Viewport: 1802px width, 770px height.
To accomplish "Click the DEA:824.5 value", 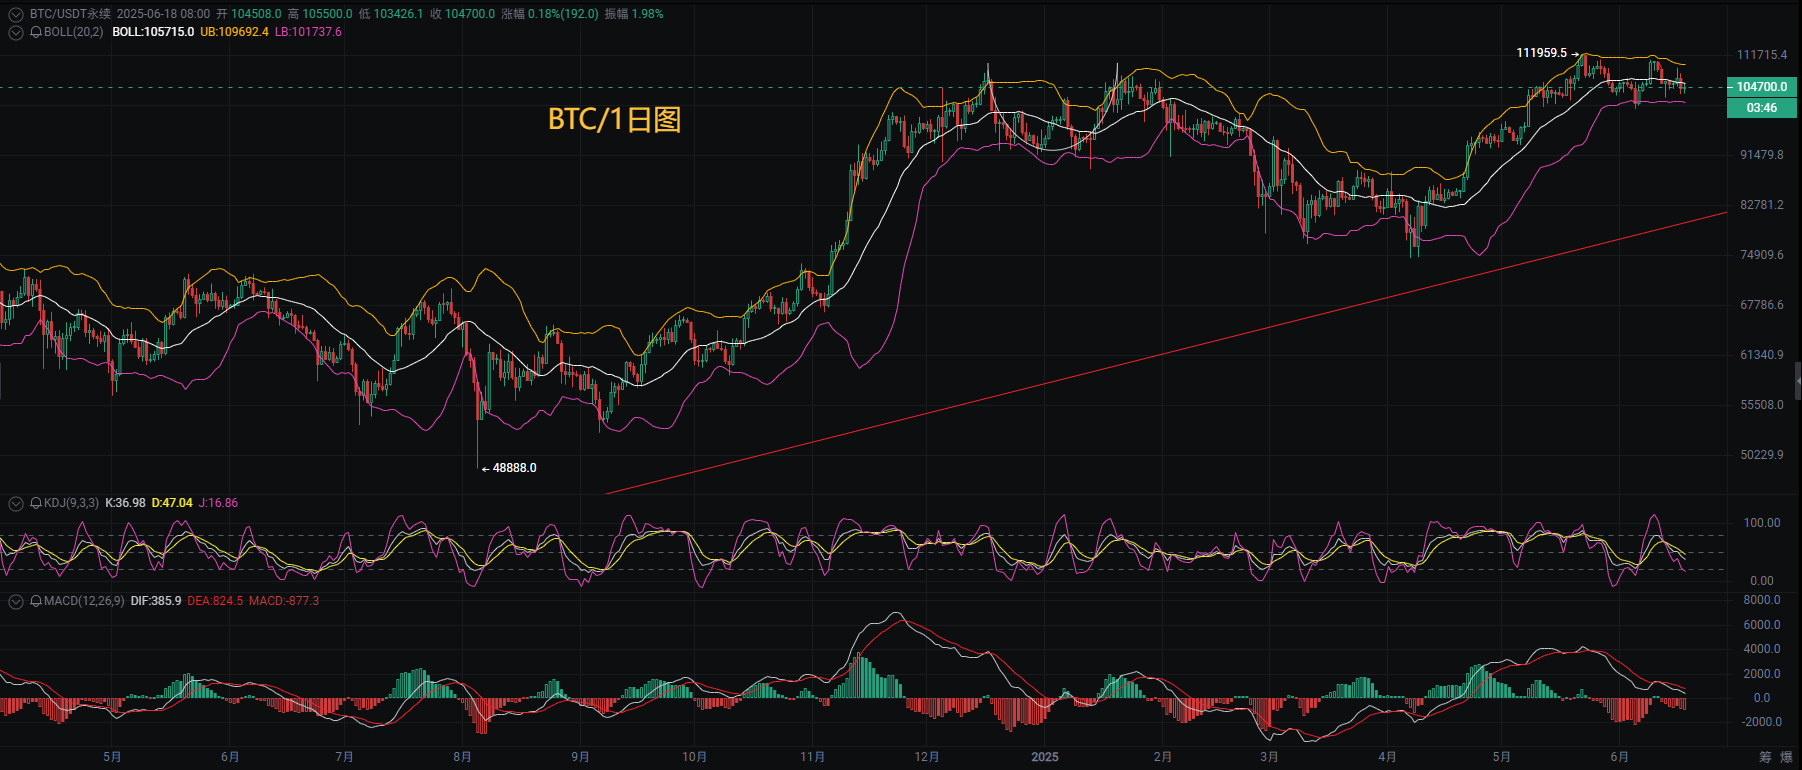I will (215, 601).
